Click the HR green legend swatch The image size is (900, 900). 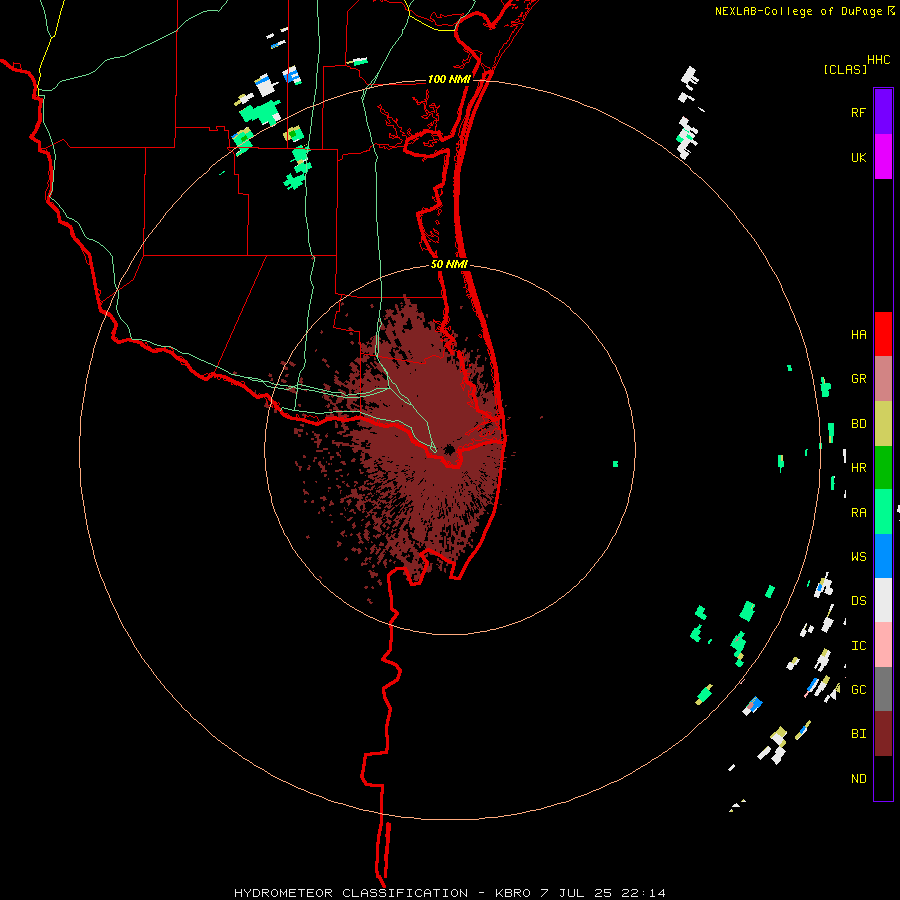point(883,468)
